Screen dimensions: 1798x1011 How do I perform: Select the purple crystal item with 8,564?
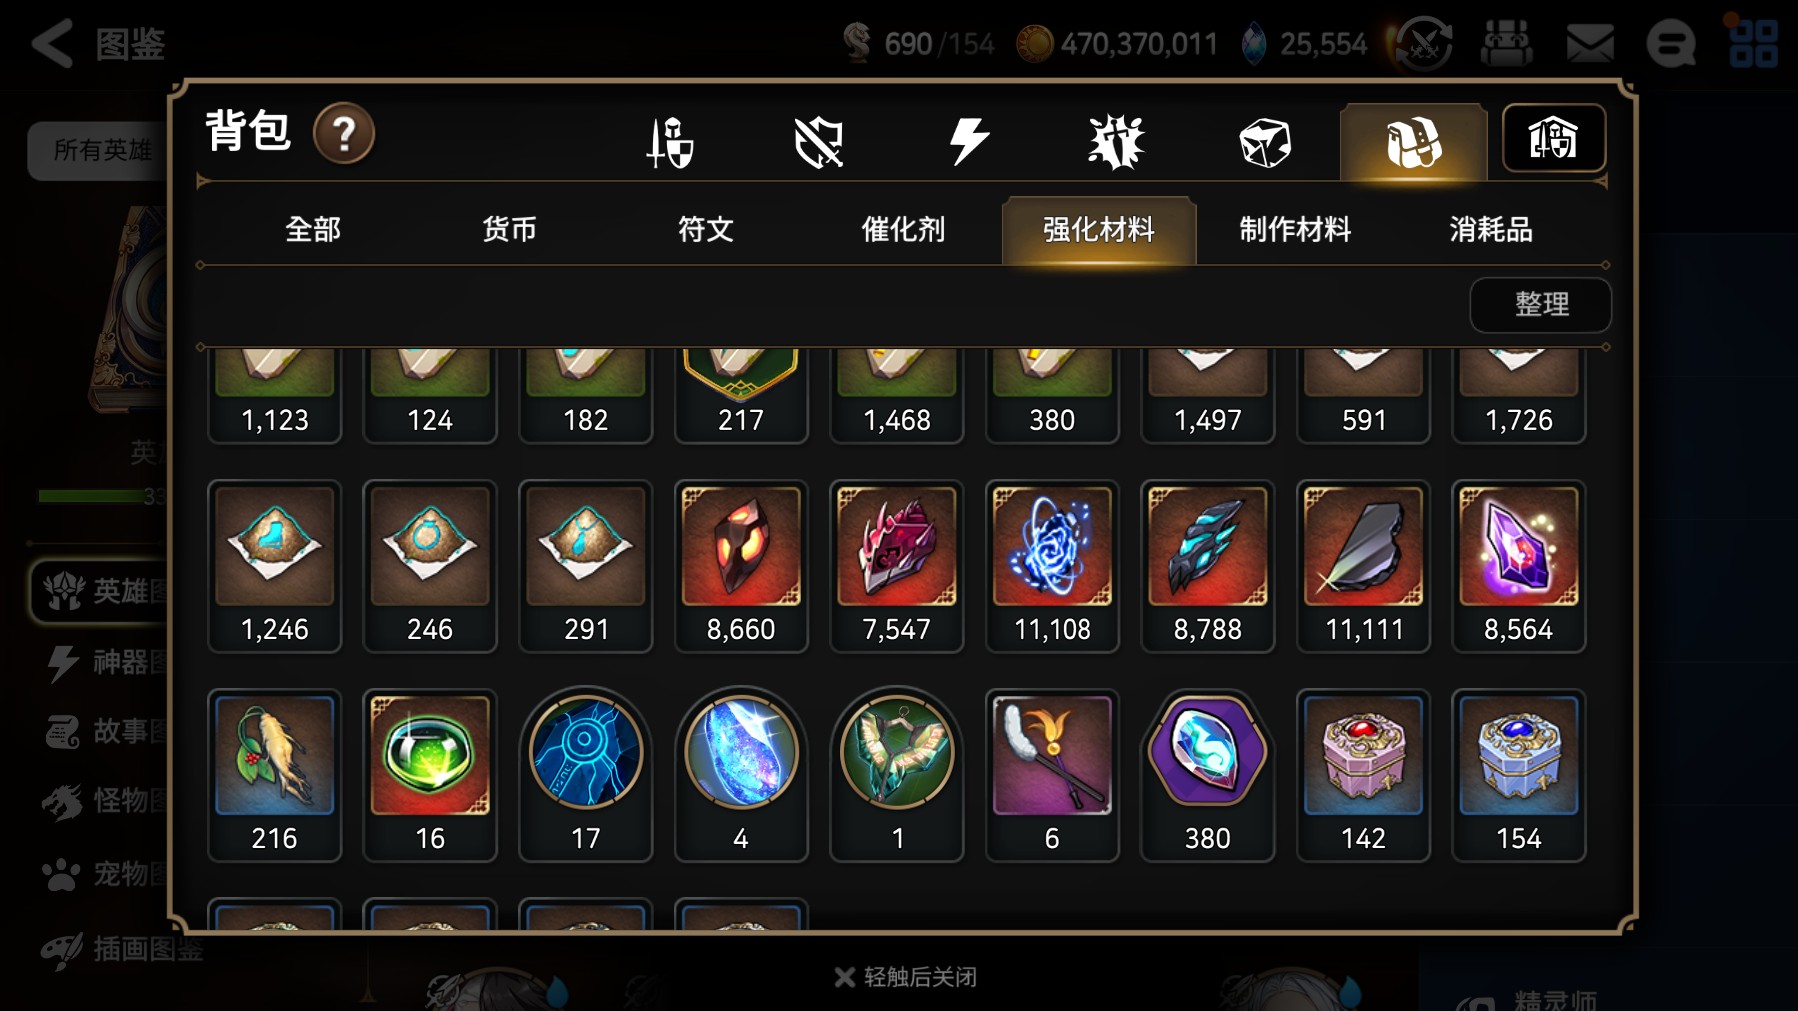1519,566
